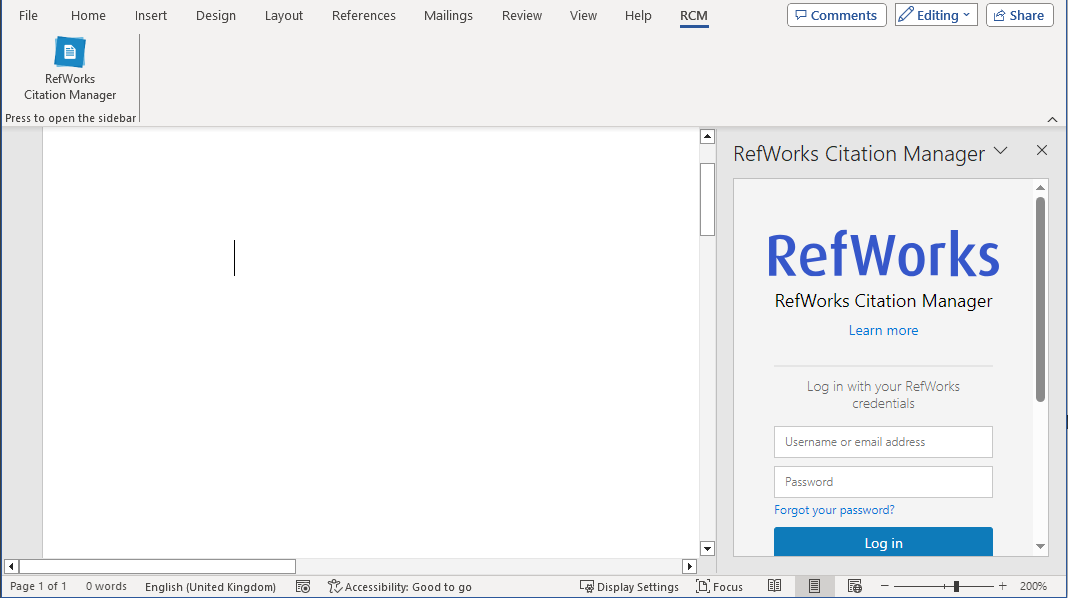Focus the Username or email address field
1068x598 pixels.
[883, 442]
